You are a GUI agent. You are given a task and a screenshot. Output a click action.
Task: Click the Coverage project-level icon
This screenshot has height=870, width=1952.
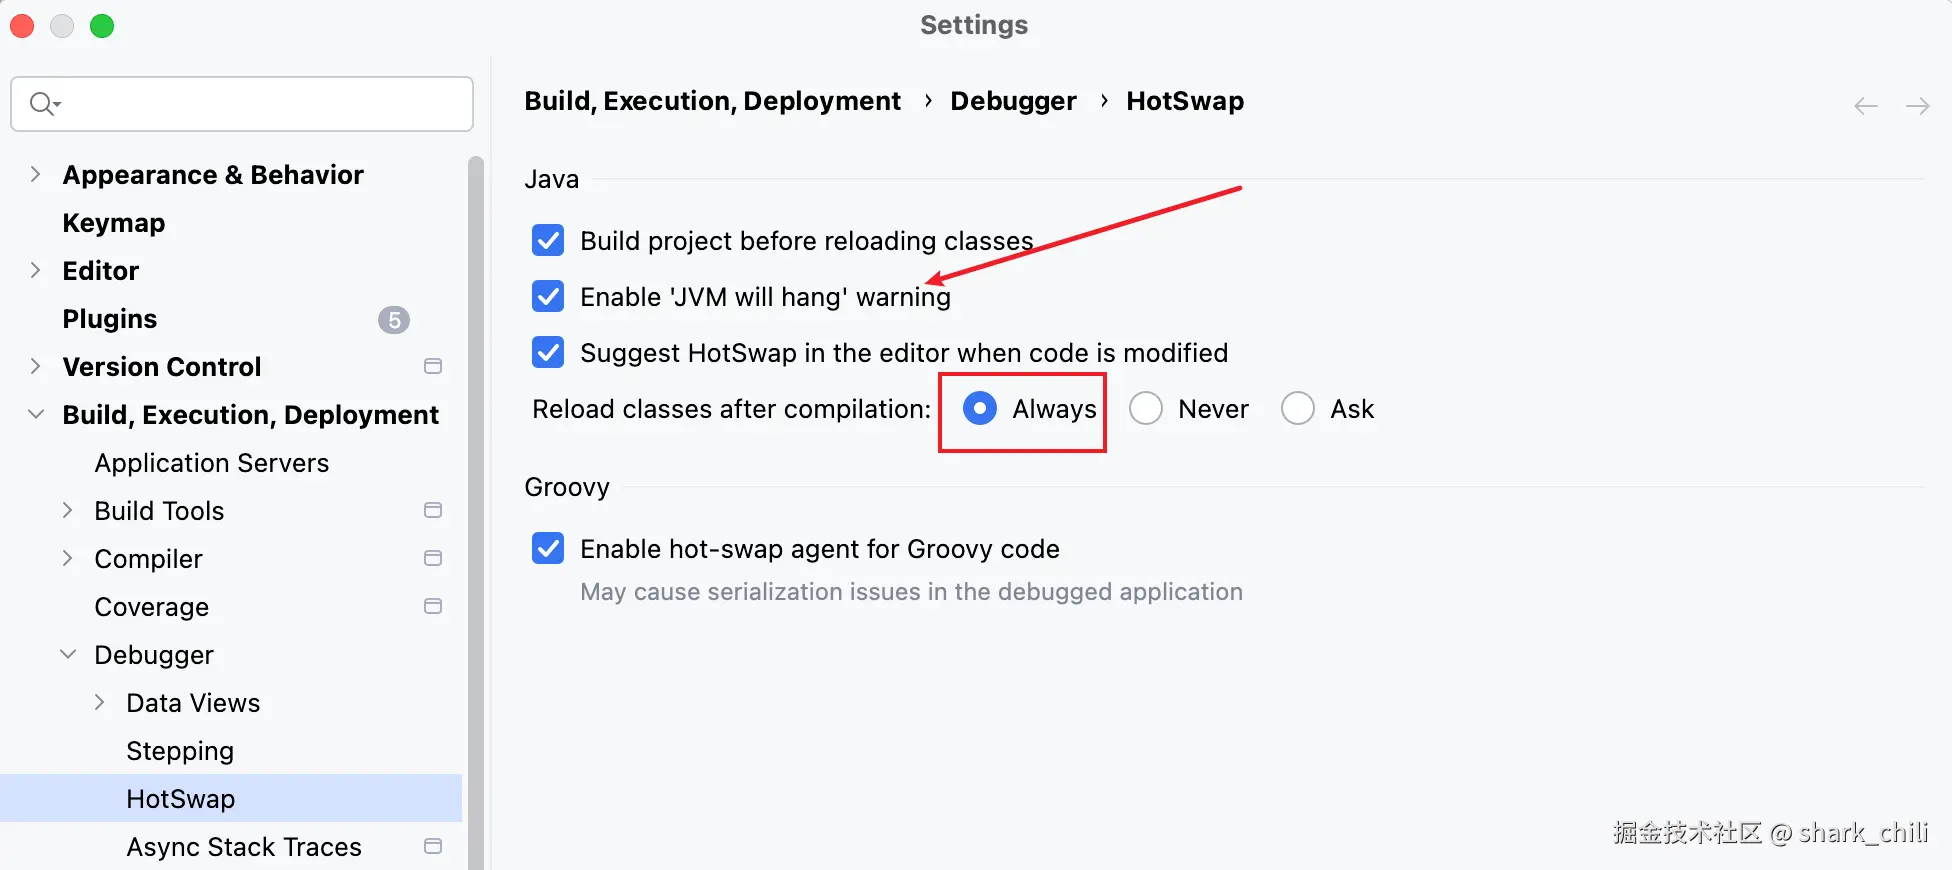(433, 607)
